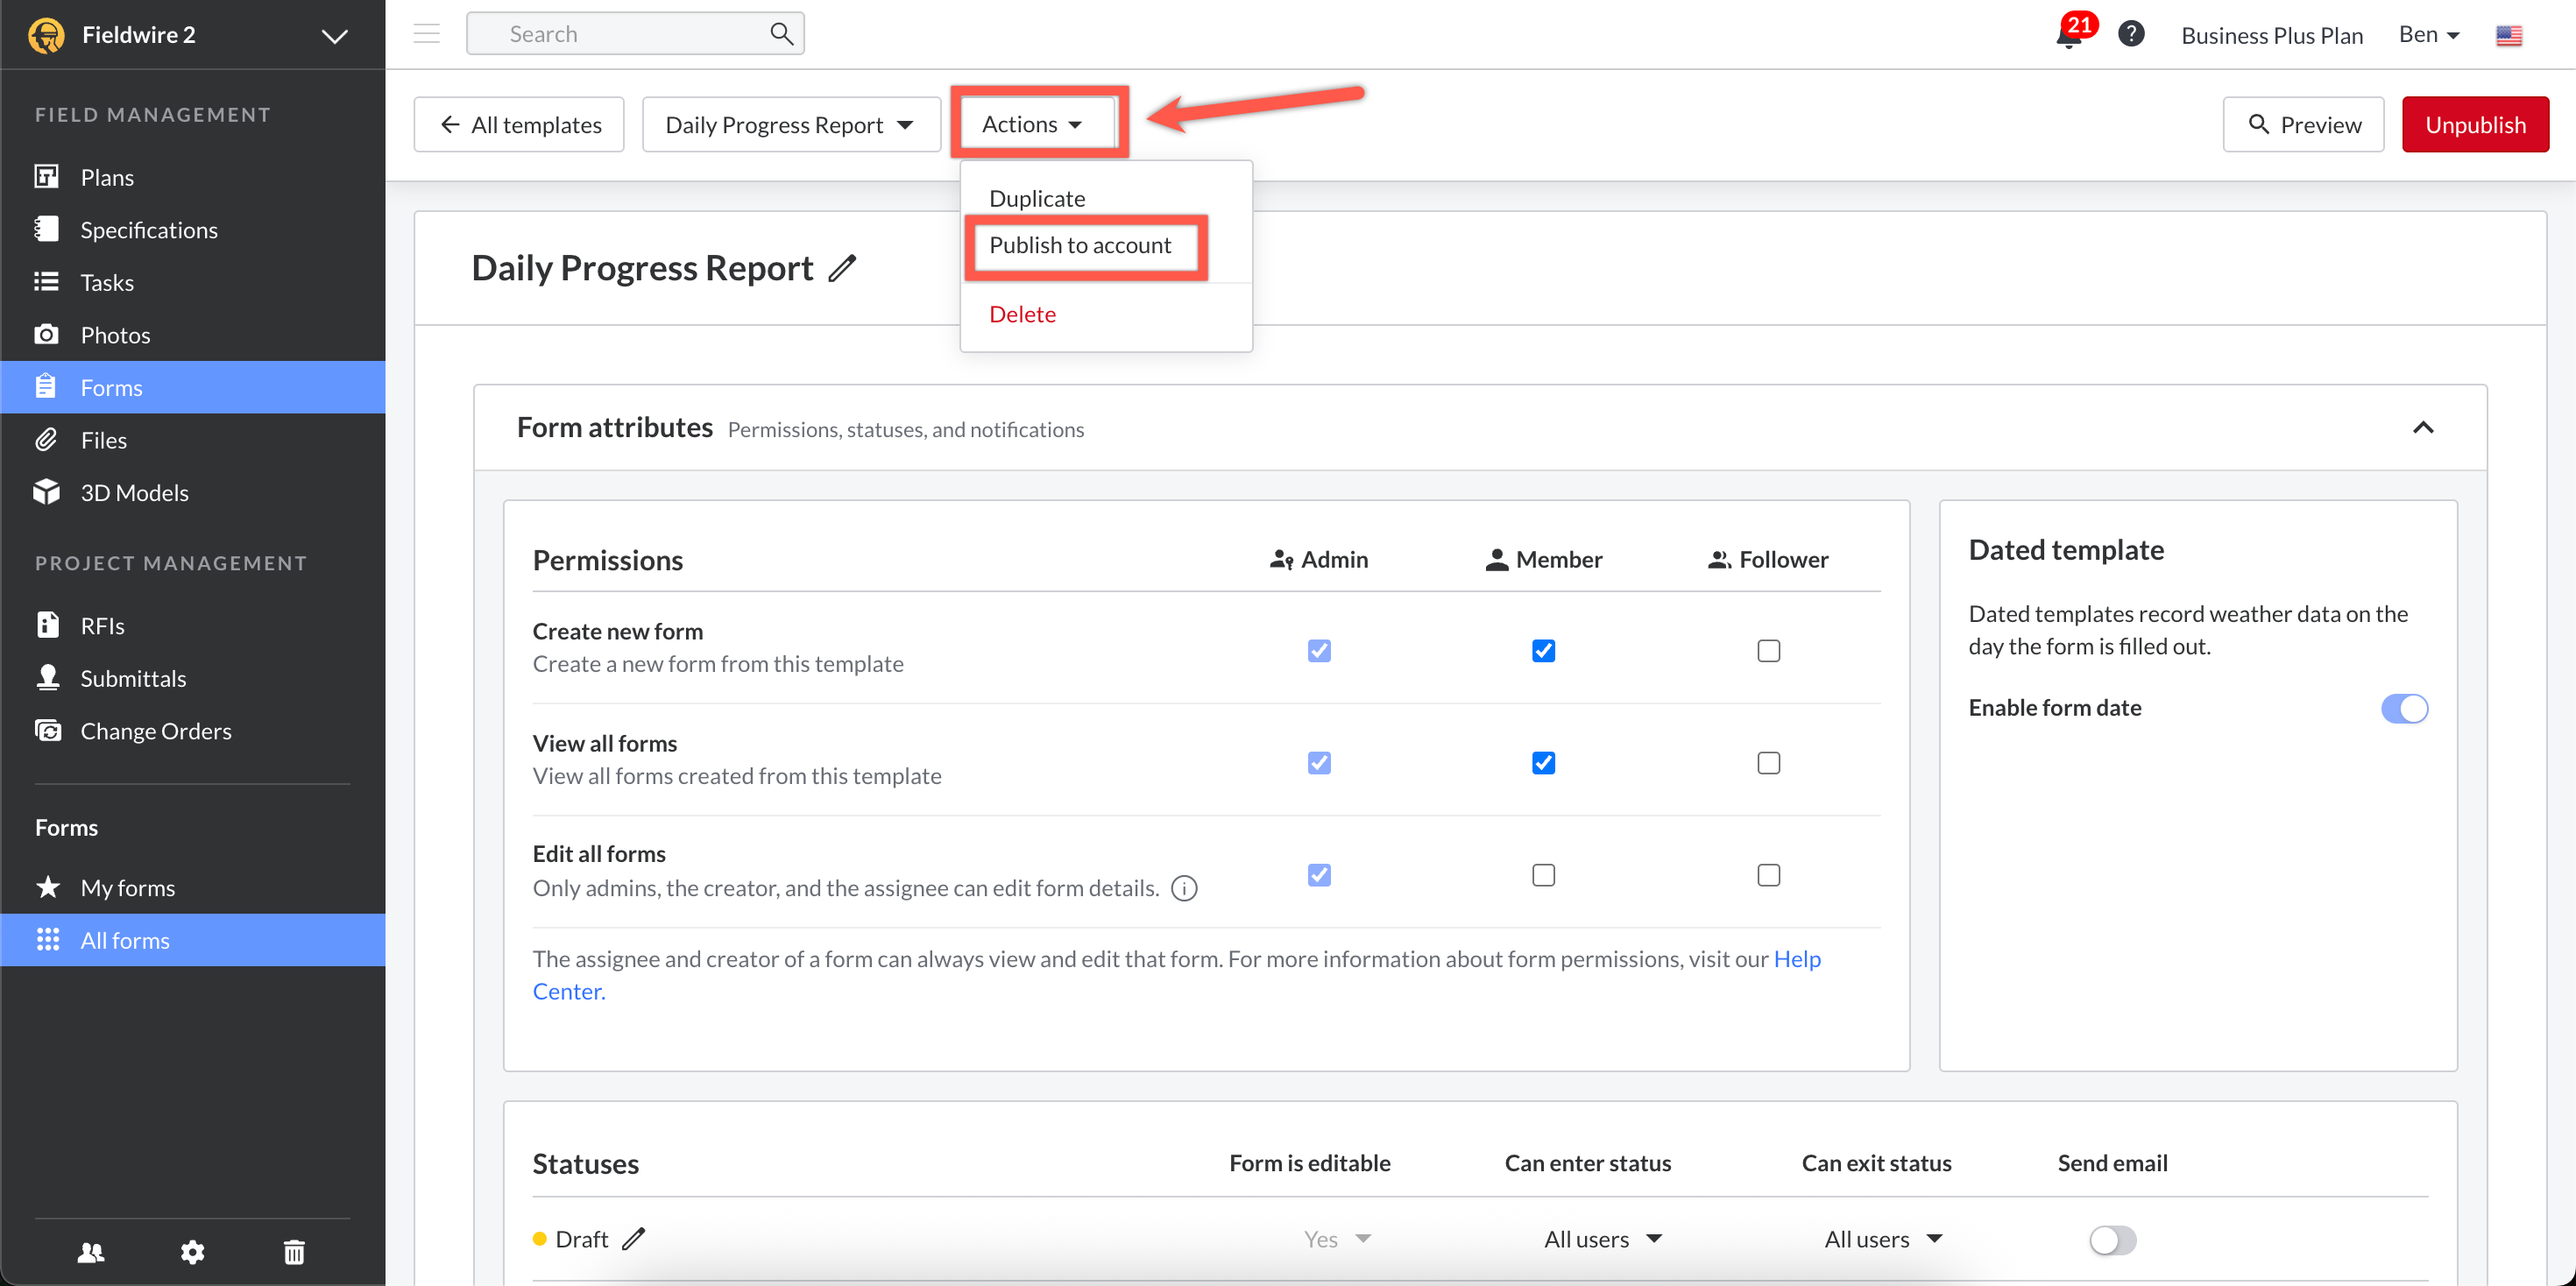The image size is (2576, 1286).
Task: Select Publish to account from Actions menu
Action: (x=1080, y=246)
